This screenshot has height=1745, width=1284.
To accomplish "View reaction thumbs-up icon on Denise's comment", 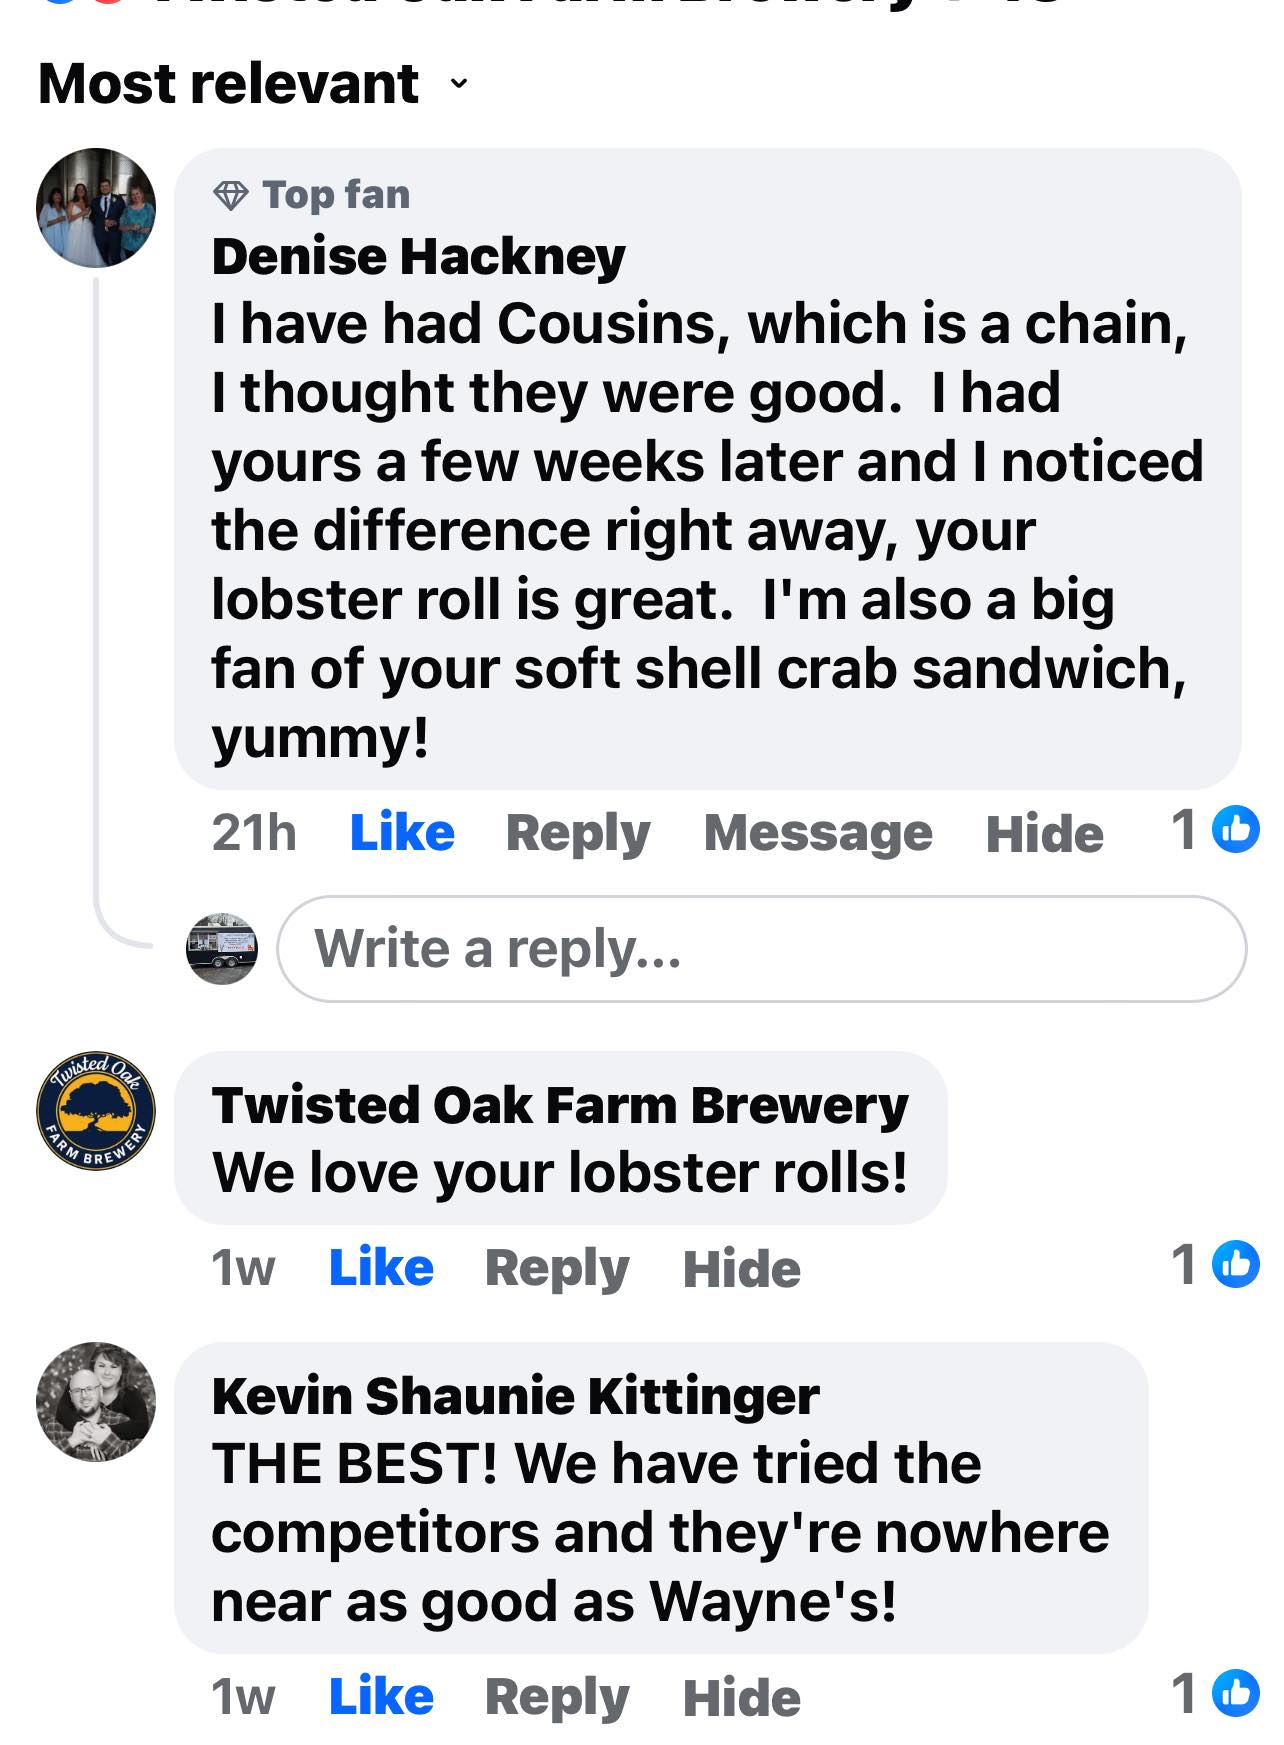I will click(1236, 830).
